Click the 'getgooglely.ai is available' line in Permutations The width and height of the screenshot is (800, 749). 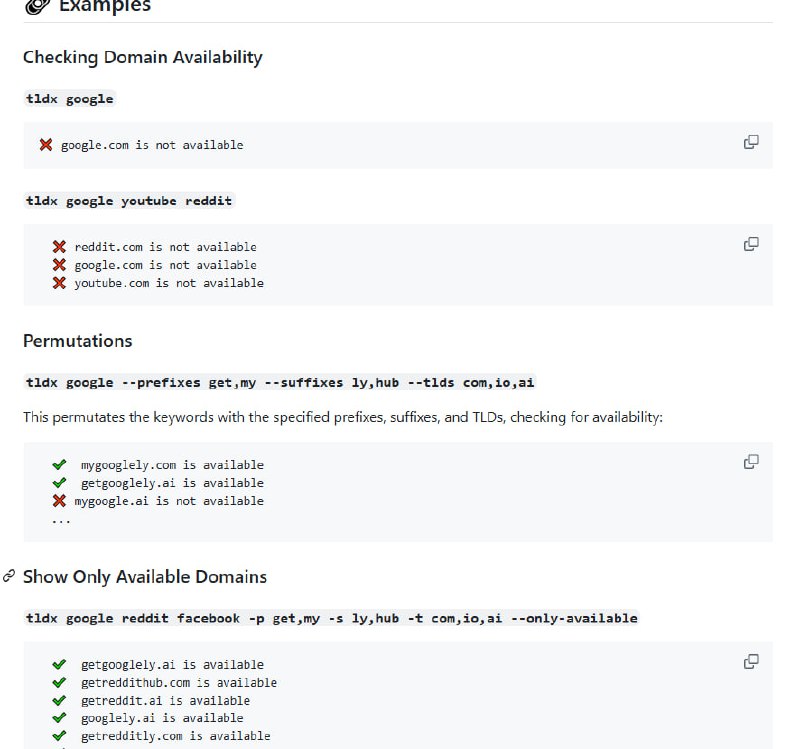[x=172, y=483]
